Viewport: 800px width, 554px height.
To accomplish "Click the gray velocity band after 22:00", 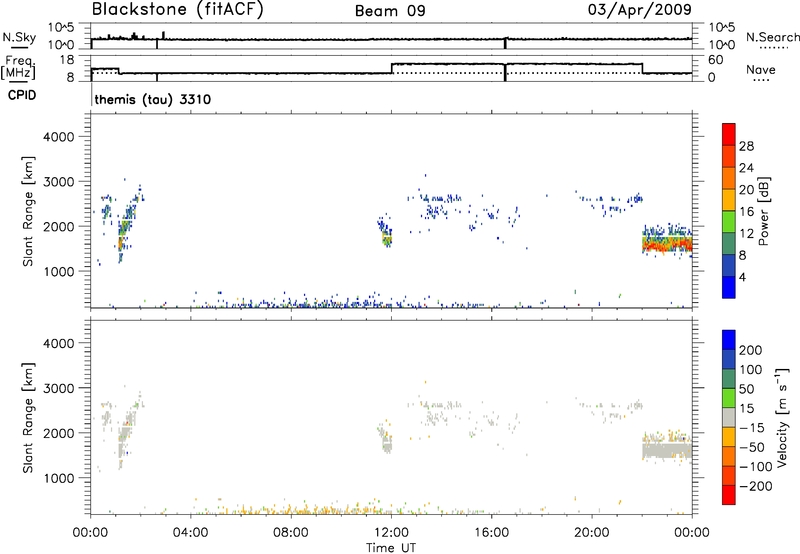I will 667,450.
